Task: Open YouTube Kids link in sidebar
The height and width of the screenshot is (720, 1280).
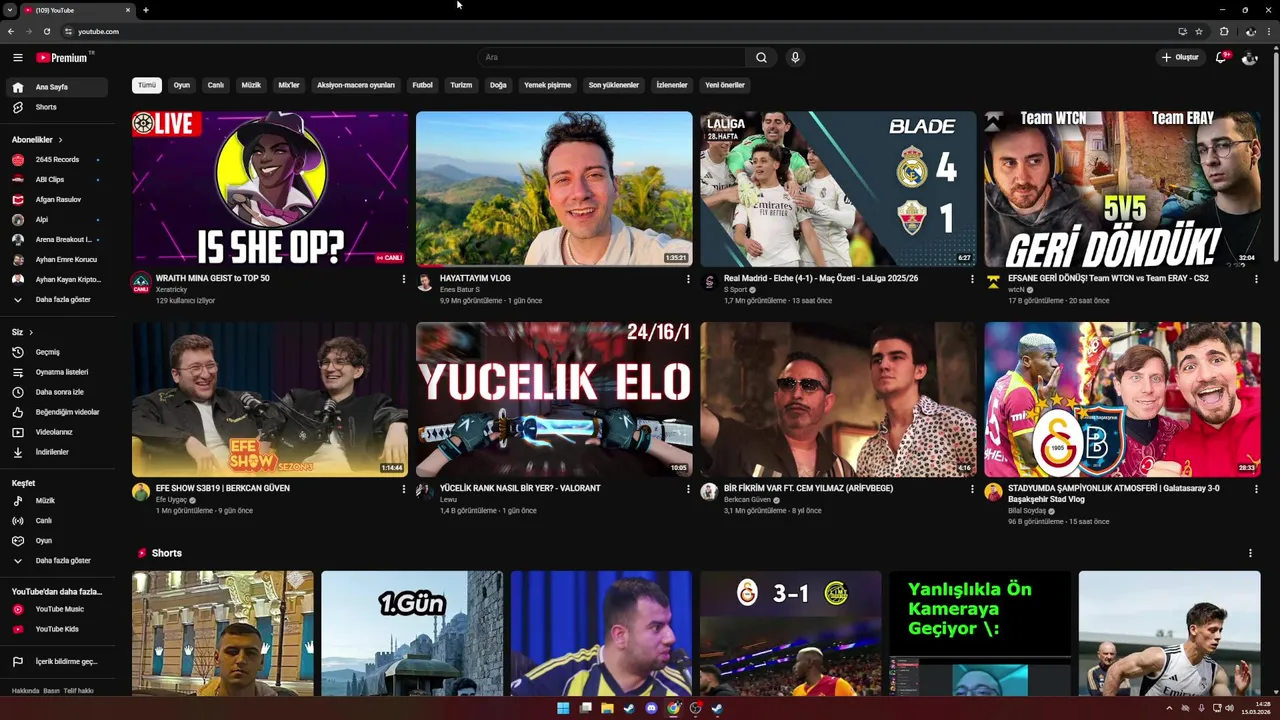Action: click(x=56, y=629)
